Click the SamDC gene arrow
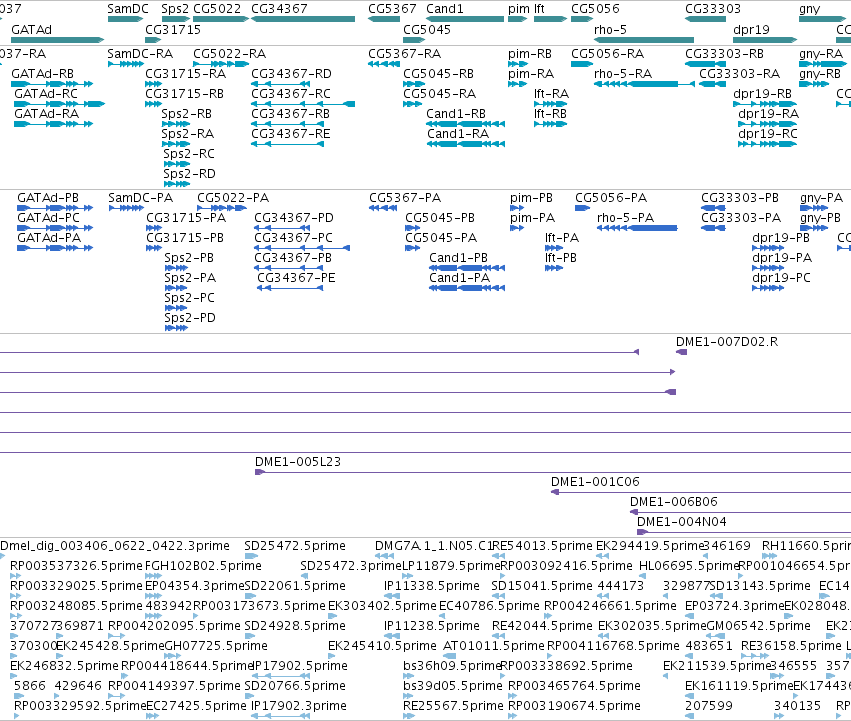This screenshot has height=721, width=851. 125,19
